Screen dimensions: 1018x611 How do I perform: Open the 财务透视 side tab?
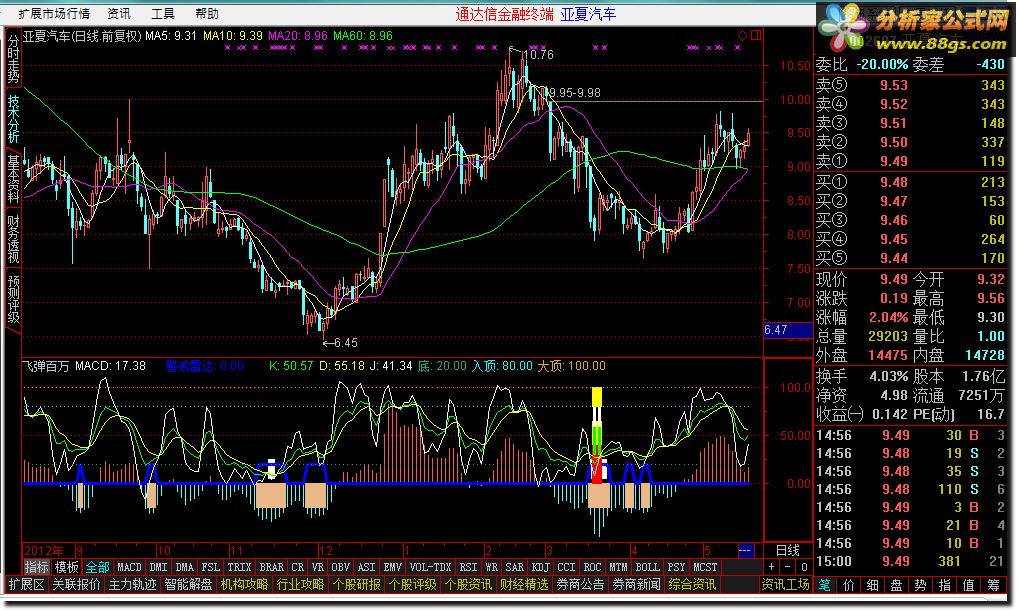[13, 240]
